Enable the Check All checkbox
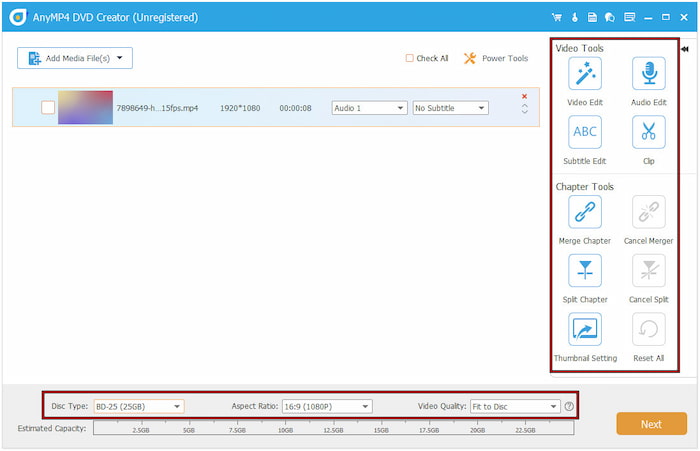Viewport: 700px width, 451px height. click(410, 58)
